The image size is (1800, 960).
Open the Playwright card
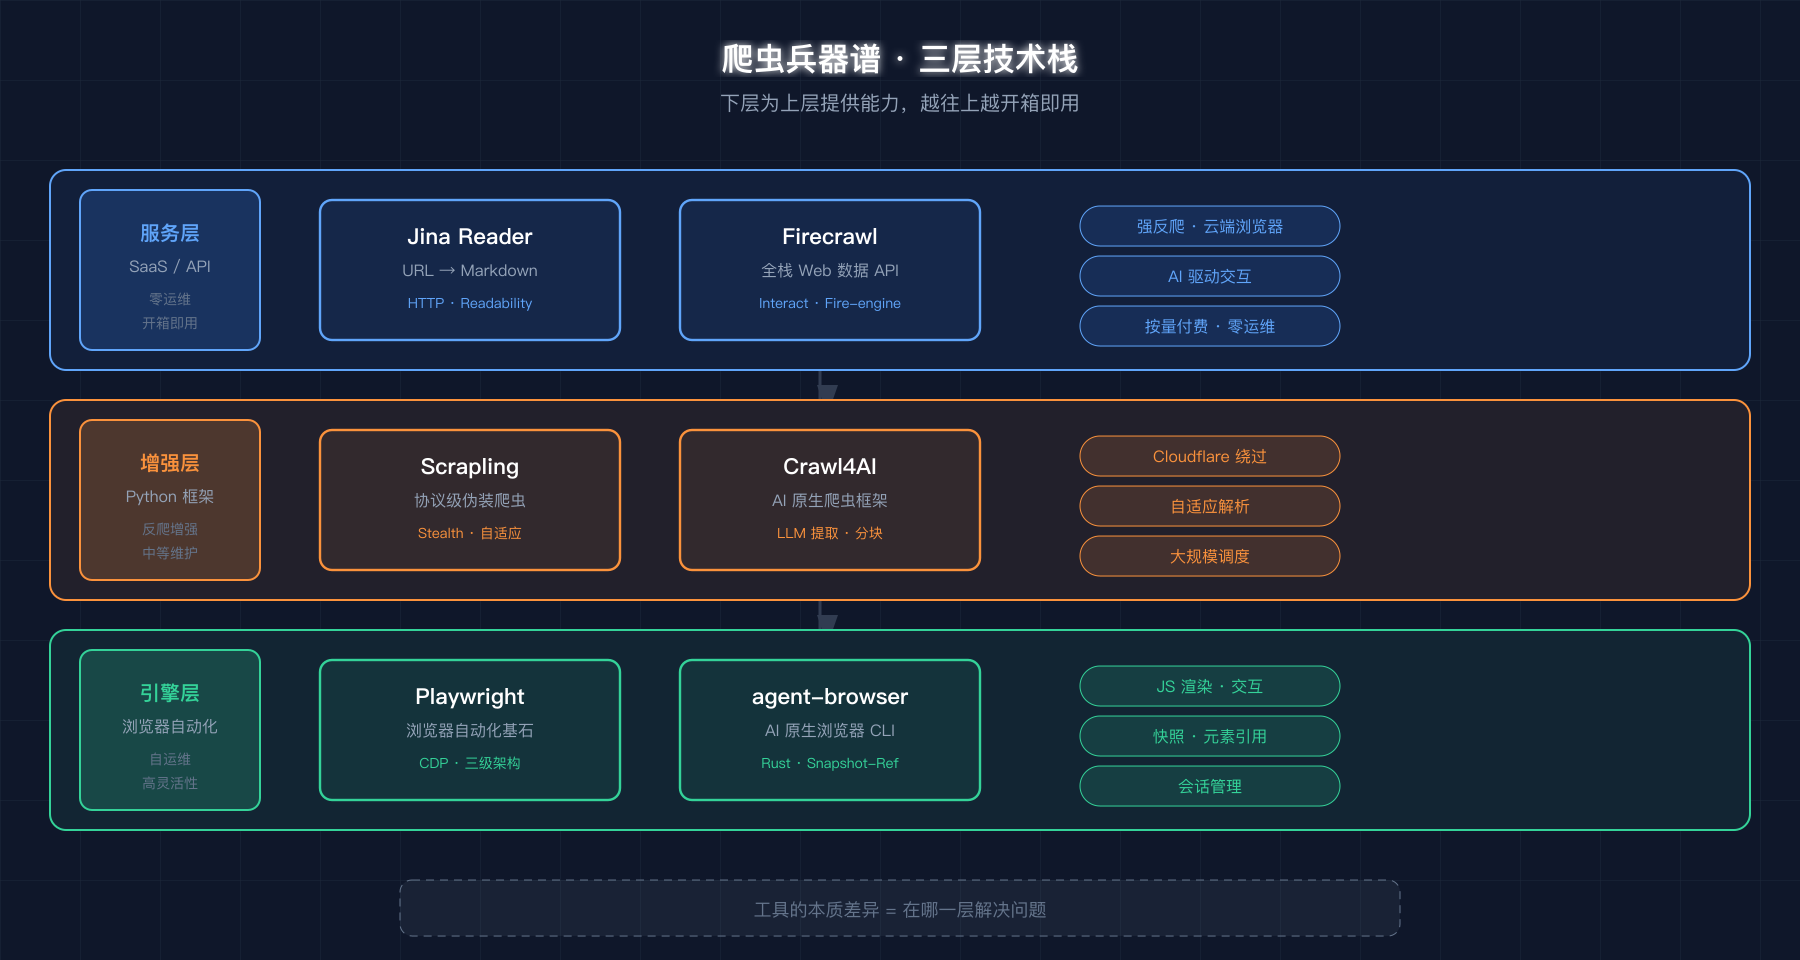pos(470,730)
